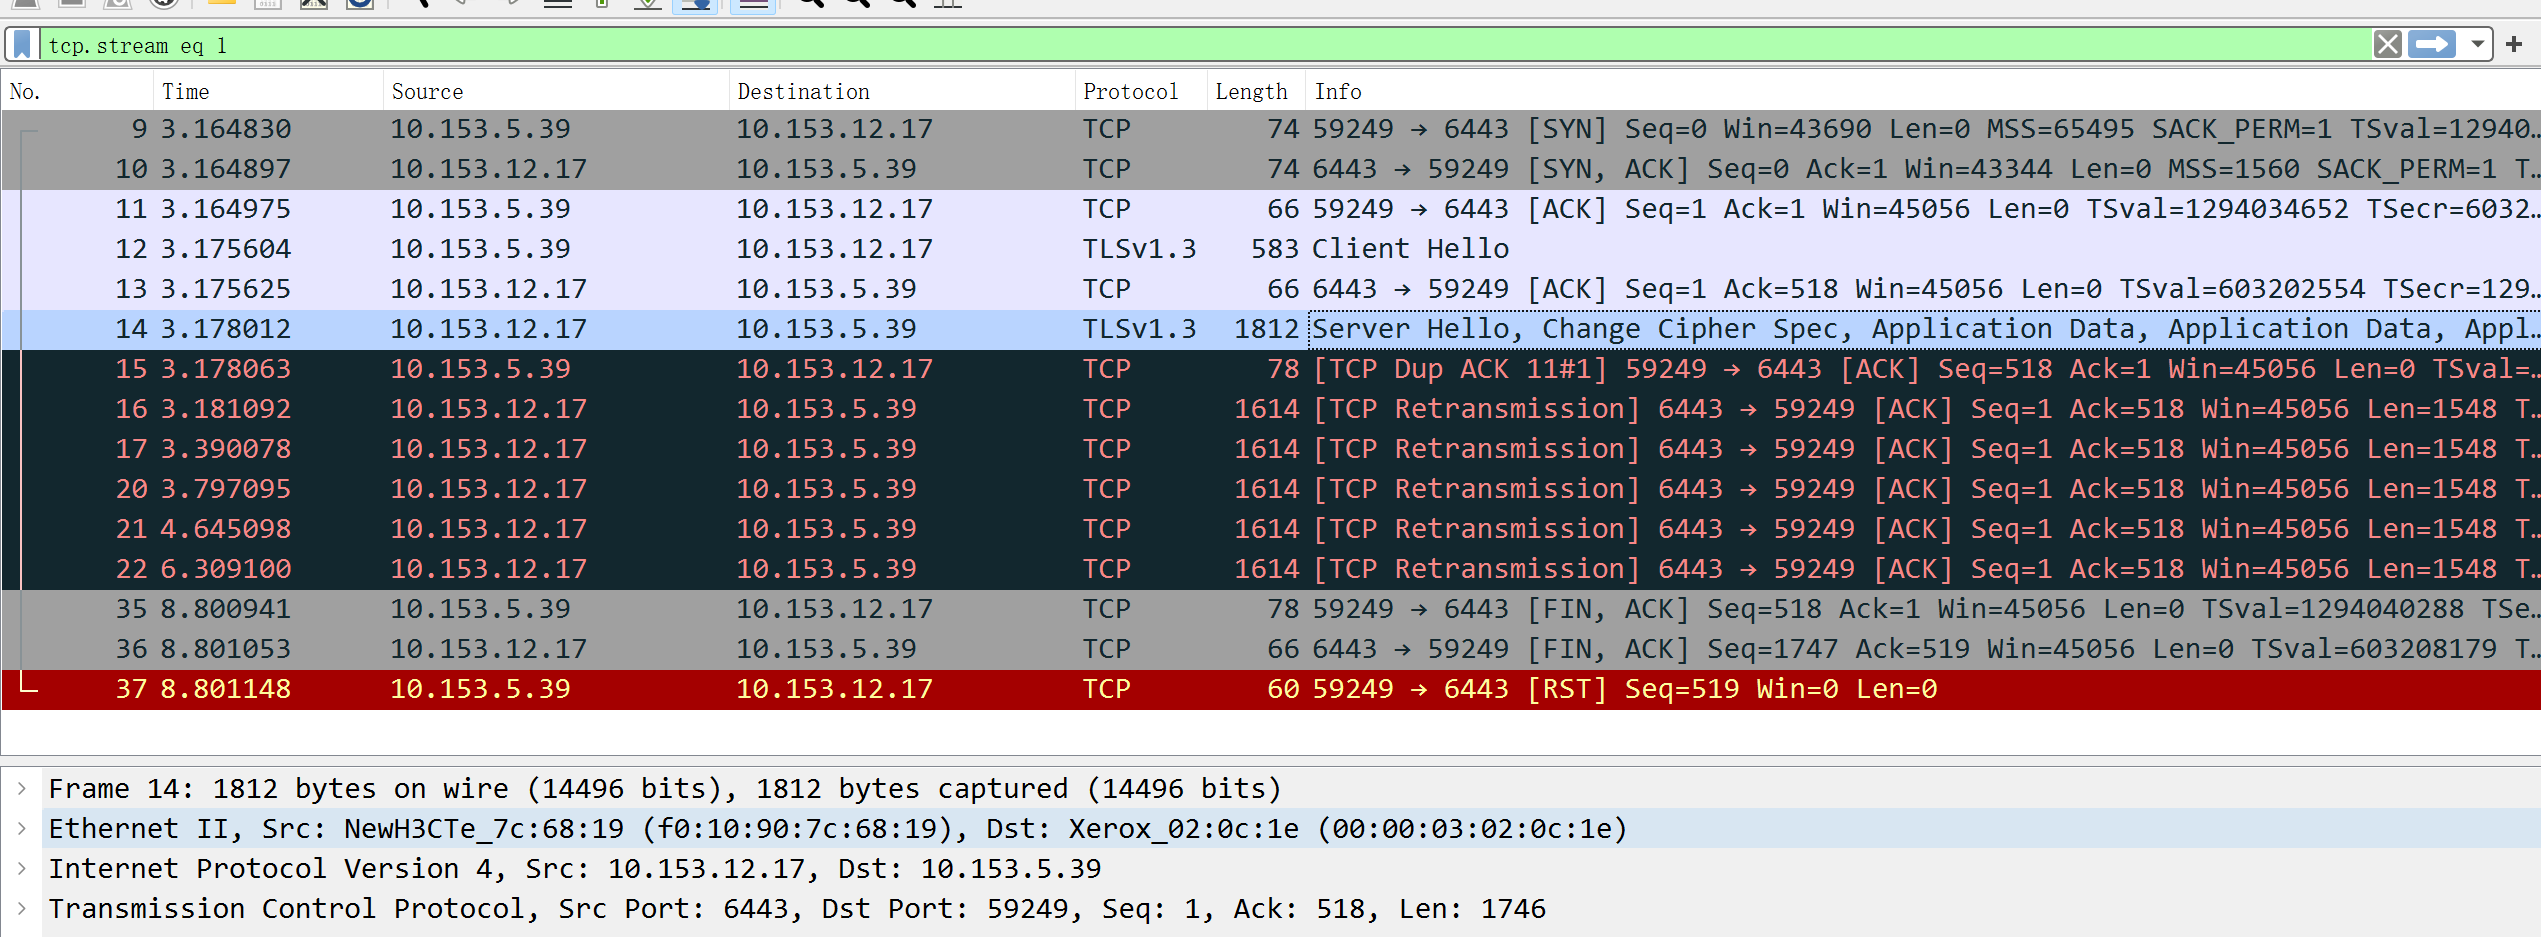Expand the Ethernet II section

(x=22, y=828)
